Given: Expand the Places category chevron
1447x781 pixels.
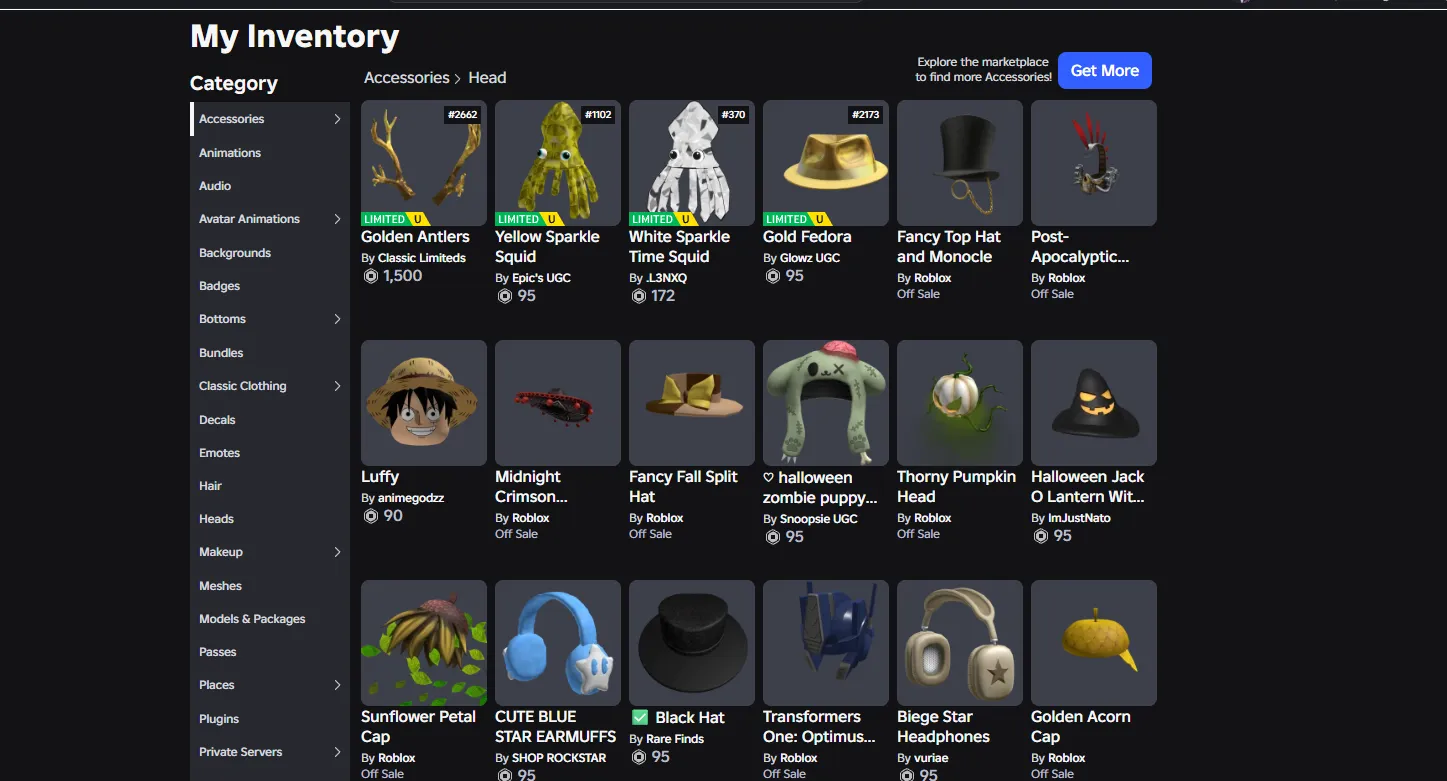Looking at the screenshot, I should (x=337, y=685).
